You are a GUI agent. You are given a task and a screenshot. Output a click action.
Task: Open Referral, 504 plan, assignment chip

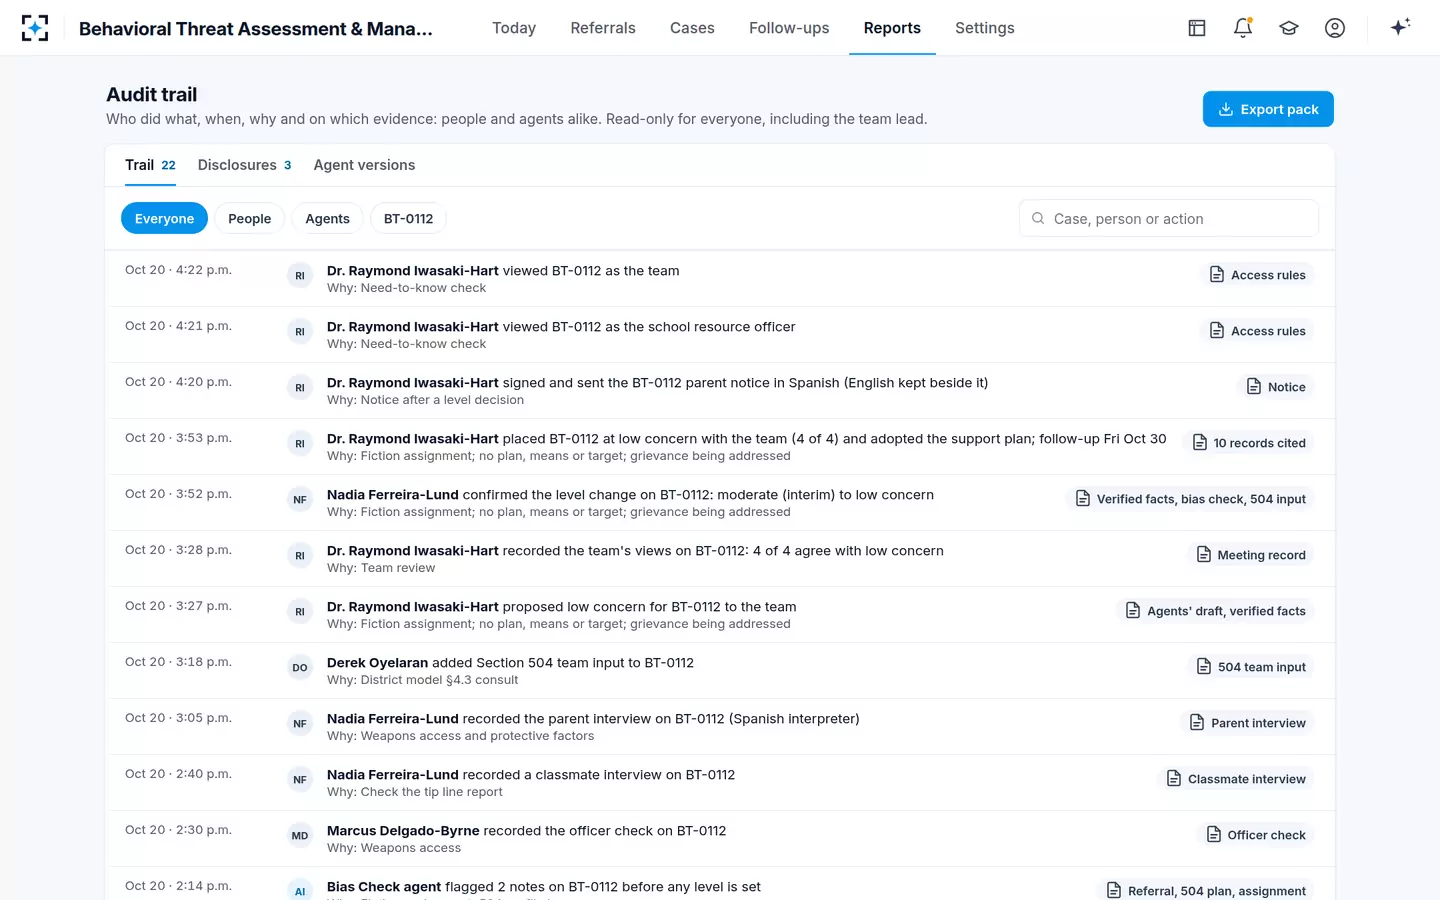tap(1205, 891)
